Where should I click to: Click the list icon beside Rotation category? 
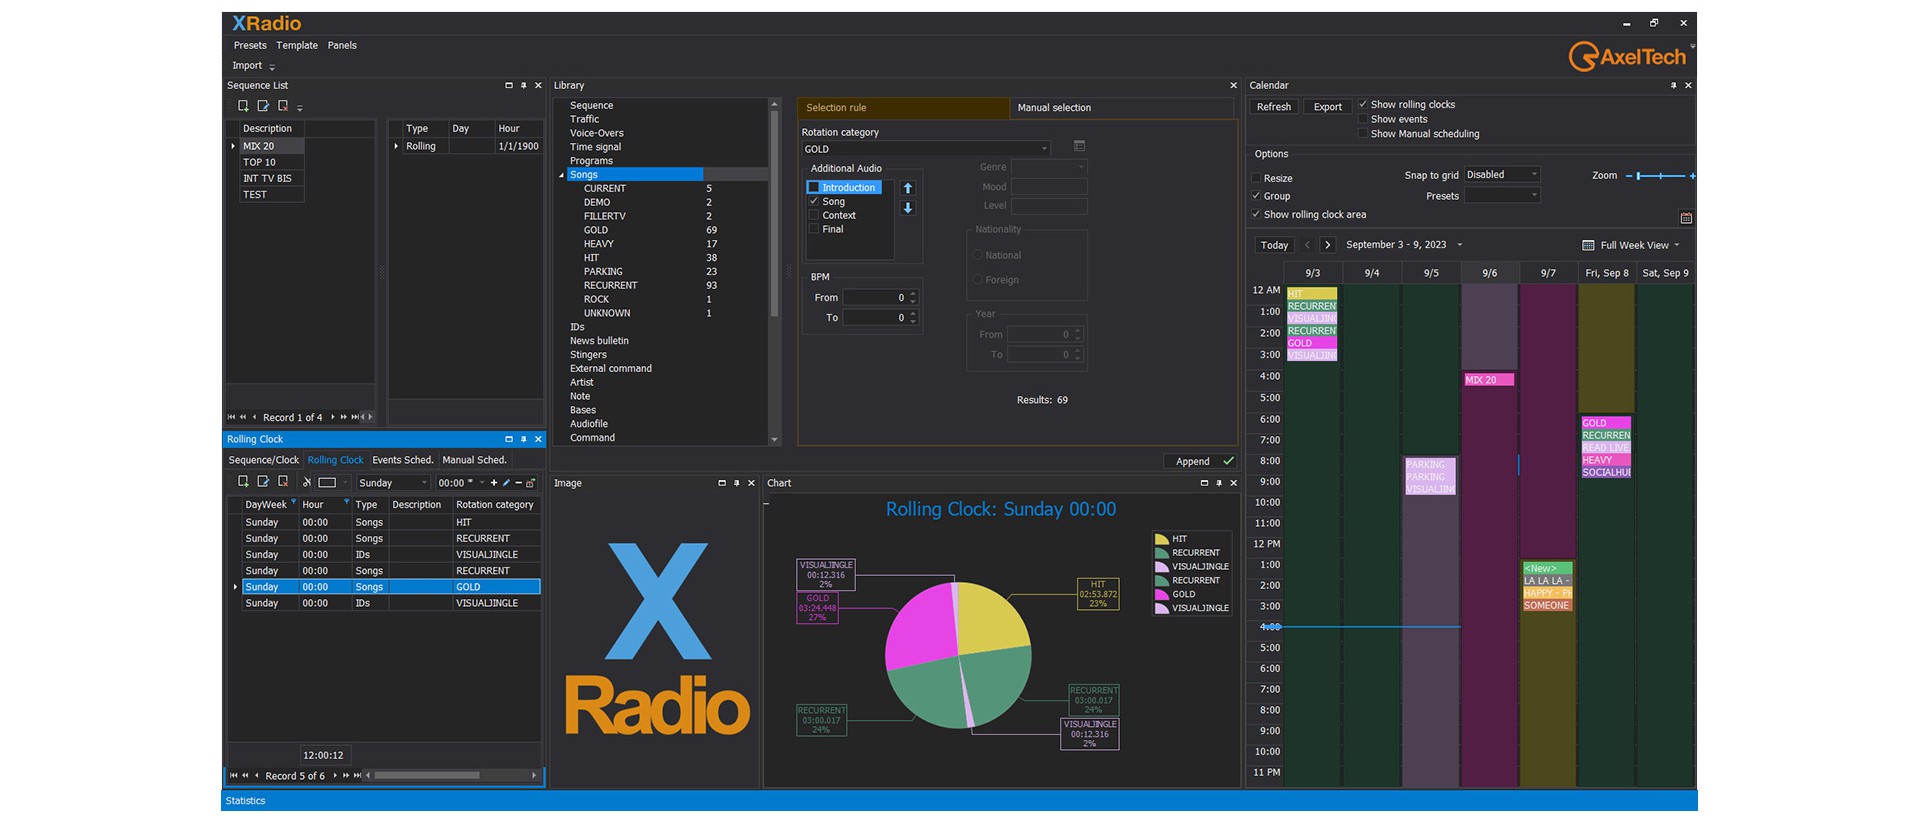(x=1079, y=147)
